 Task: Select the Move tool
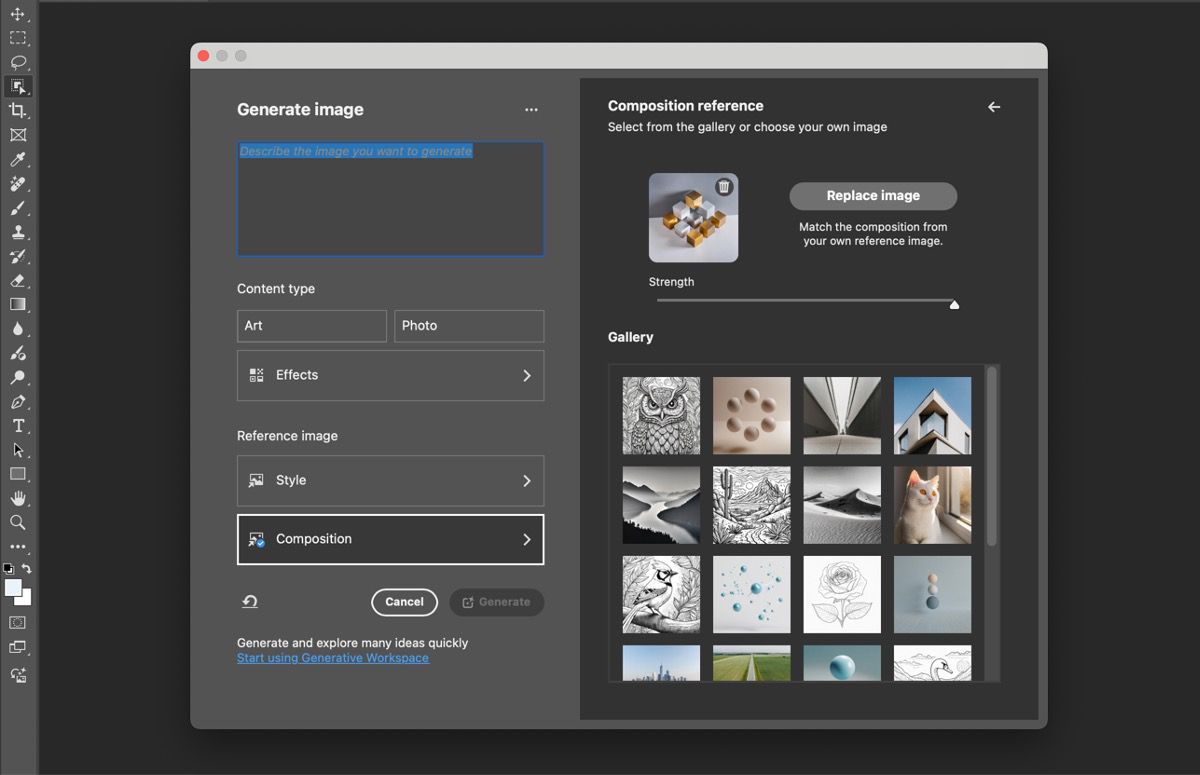pos(17,14)
